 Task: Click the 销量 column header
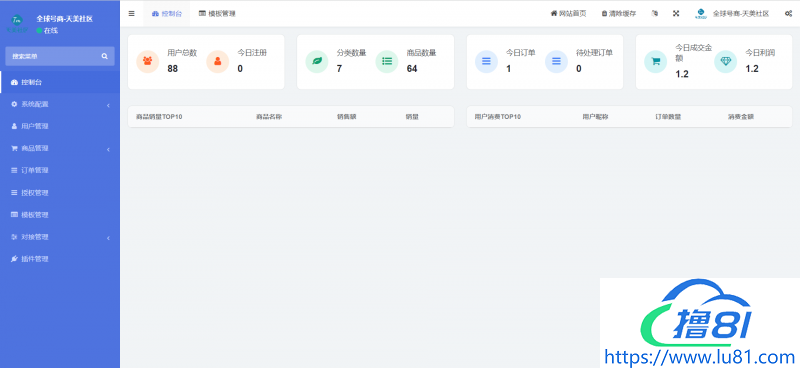point(412,117)
